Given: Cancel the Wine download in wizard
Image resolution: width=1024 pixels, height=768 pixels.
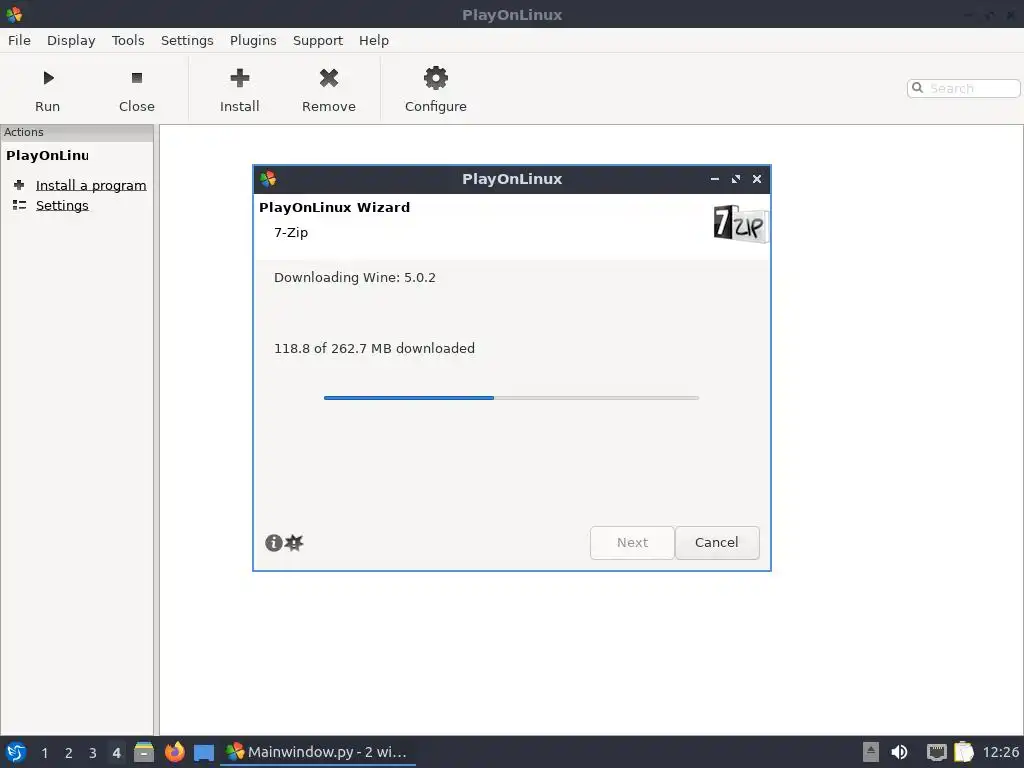Looking at the screenshot, I should tap(716, 543).
